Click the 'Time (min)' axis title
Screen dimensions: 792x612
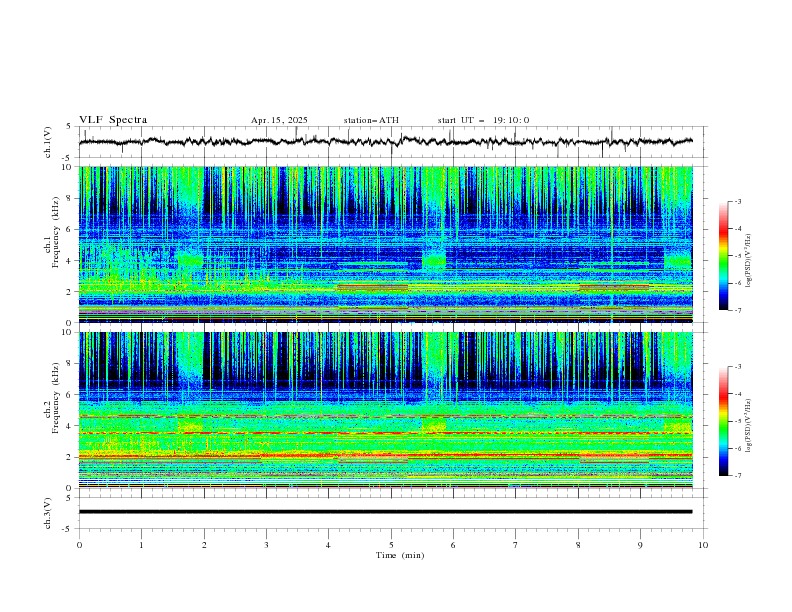[400, 555]
